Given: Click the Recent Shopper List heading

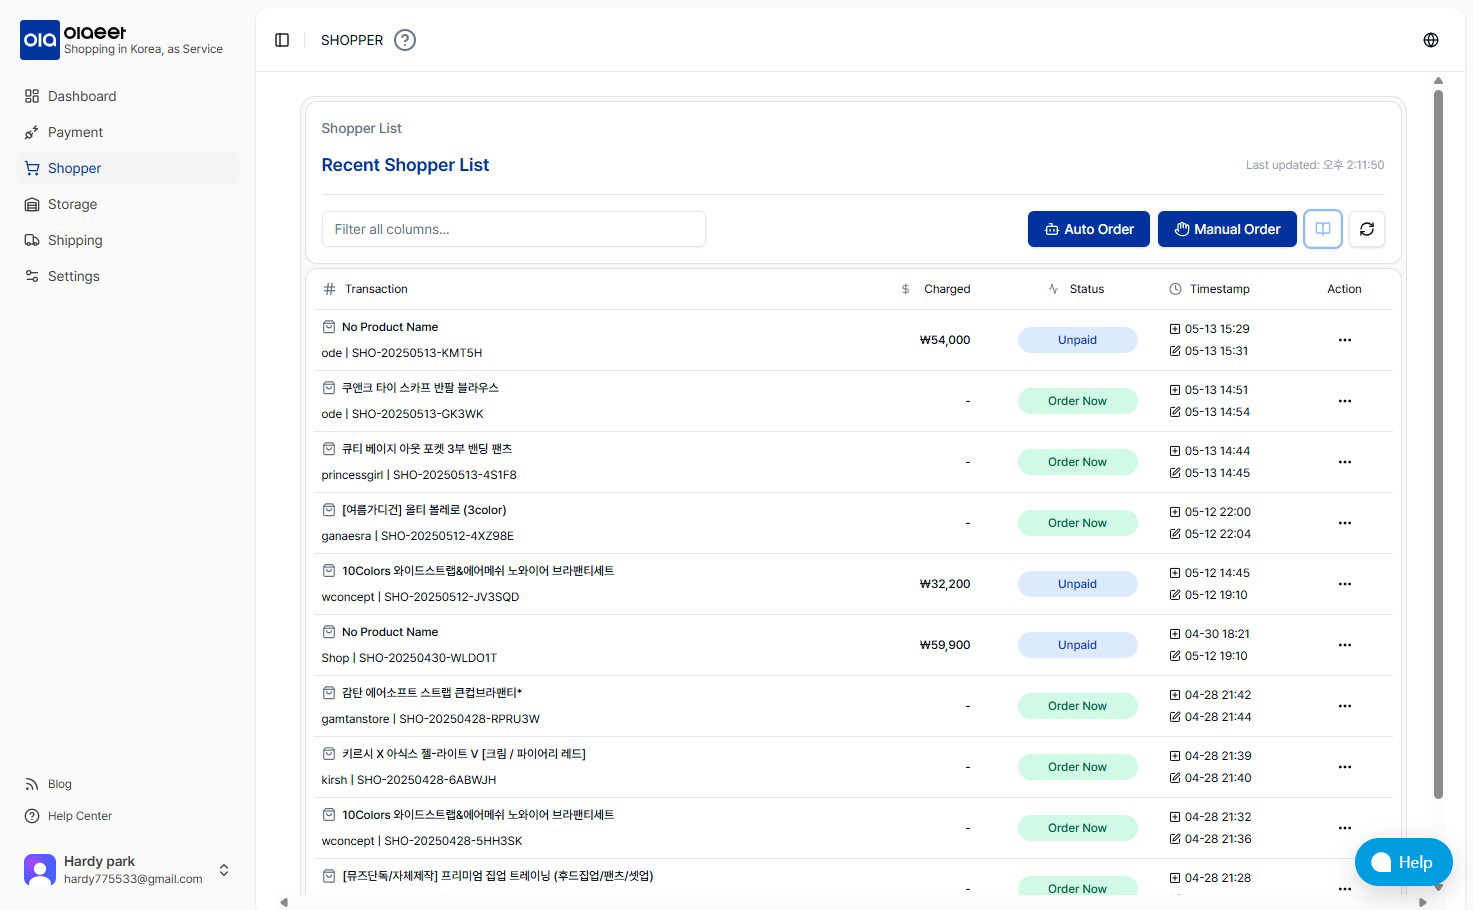Looking at the screenshot, I should (405, 165).
